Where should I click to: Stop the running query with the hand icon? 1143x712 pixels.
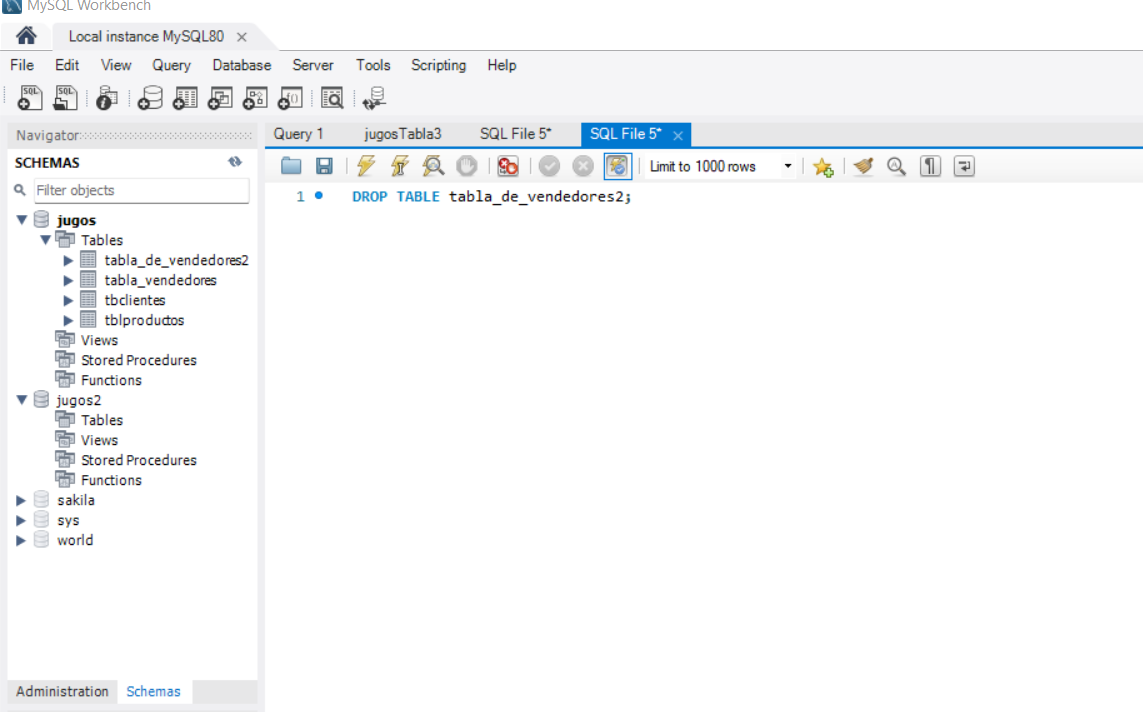[x=467, y=166]
